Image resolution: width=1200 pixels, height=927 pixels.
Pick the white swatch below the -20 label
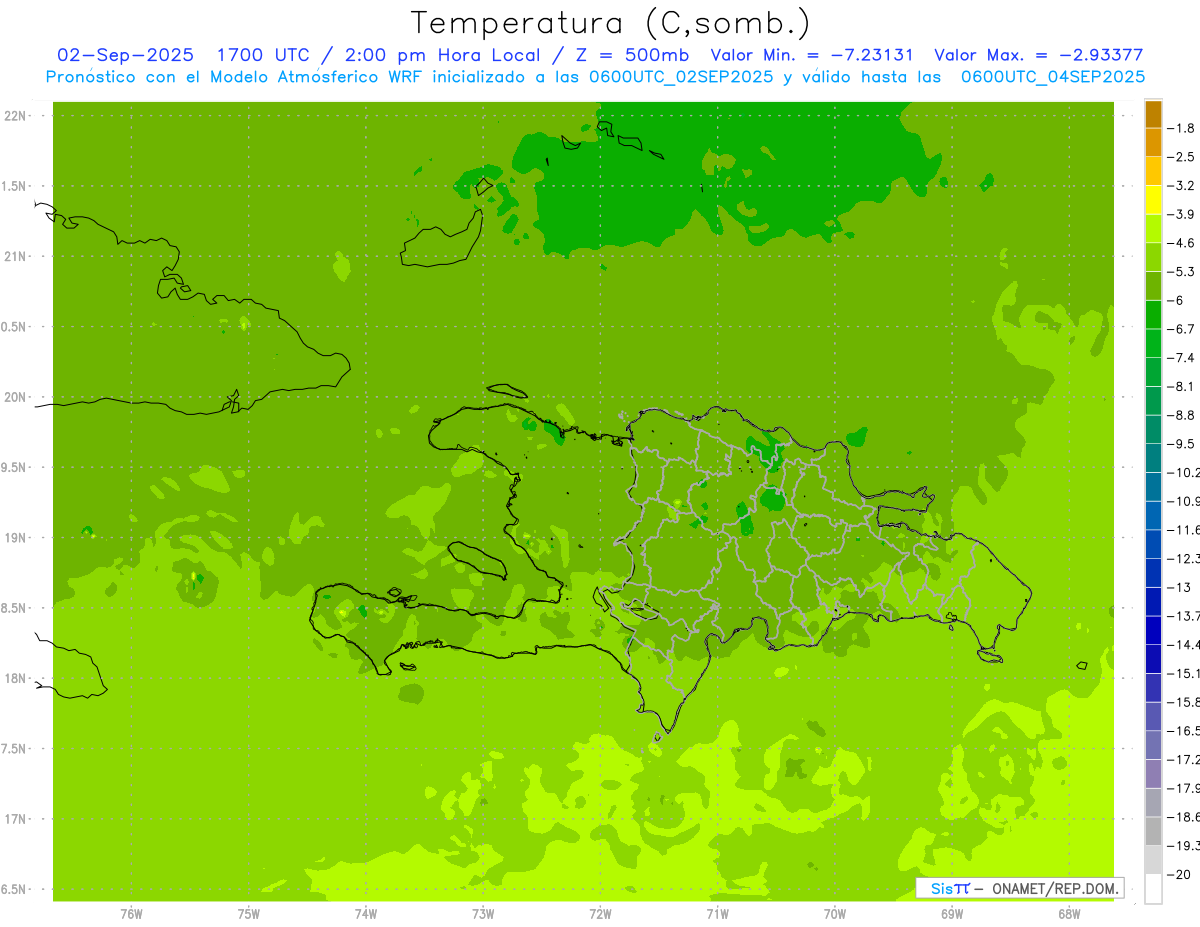[x=1153, y=889]
